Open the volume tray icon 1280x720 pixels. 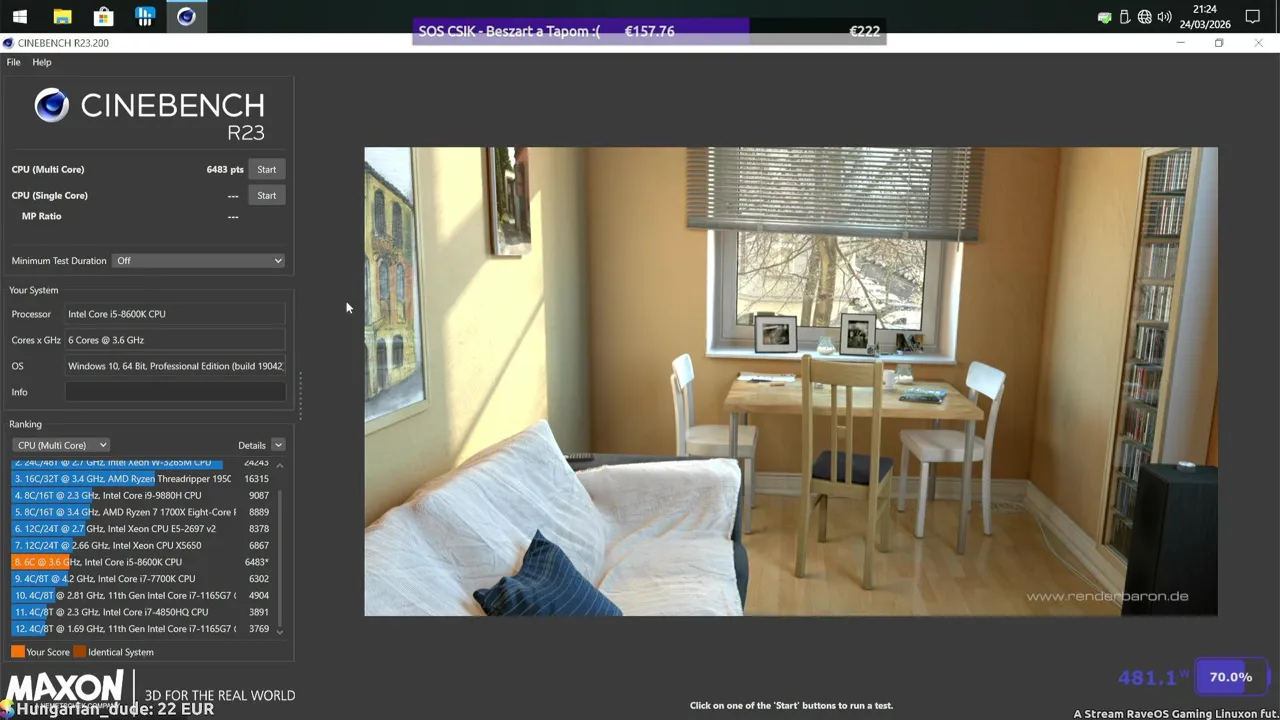(x=1165, y=17)
